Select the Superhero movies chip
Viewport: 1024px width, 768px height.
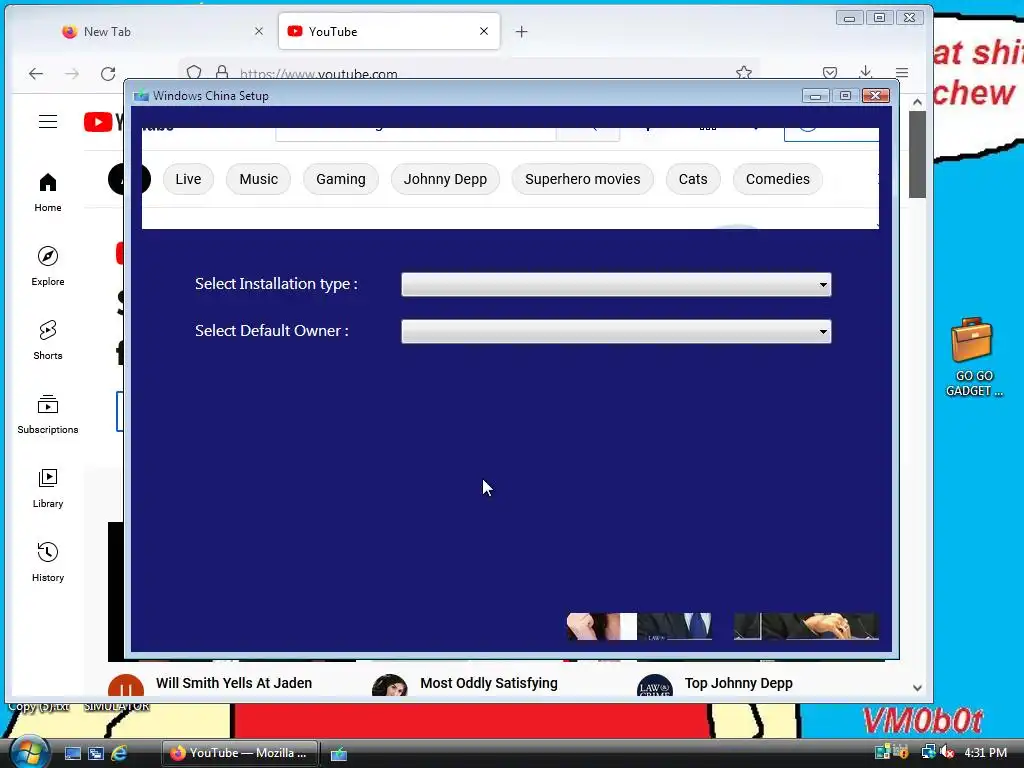point(583,179)
